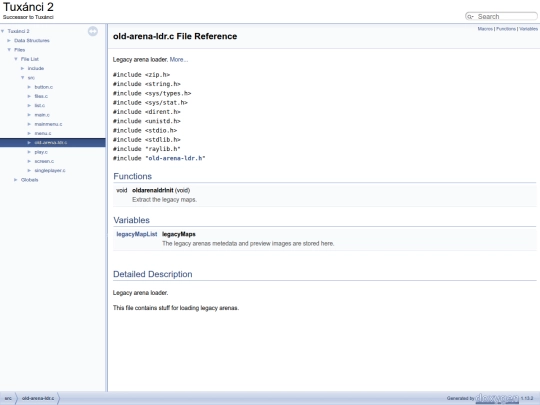
Task: Open files.c in the file tree
Action: (x=41, y=96)
